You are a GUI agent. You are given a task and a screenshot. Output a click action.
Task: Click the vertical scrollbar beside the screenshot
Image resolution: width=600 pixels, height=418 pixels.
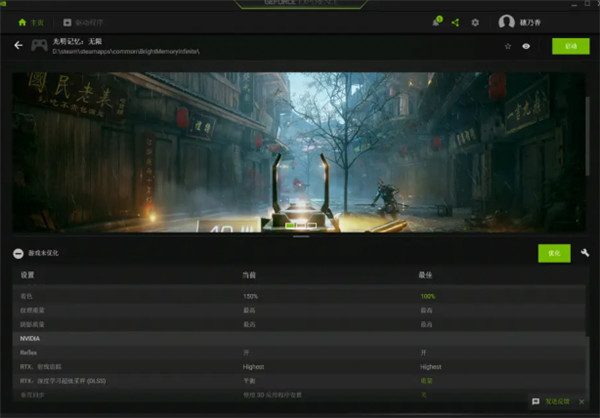[x=587, y=136]
